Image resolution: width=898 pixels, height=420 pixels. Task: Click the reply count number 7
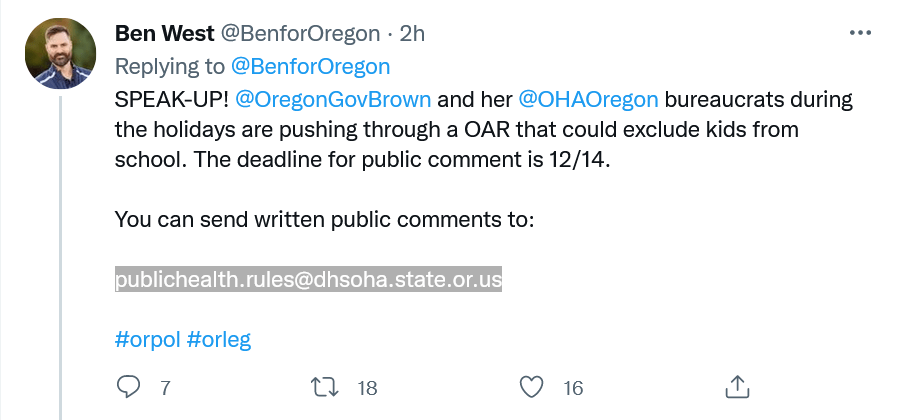click(166, 388)
